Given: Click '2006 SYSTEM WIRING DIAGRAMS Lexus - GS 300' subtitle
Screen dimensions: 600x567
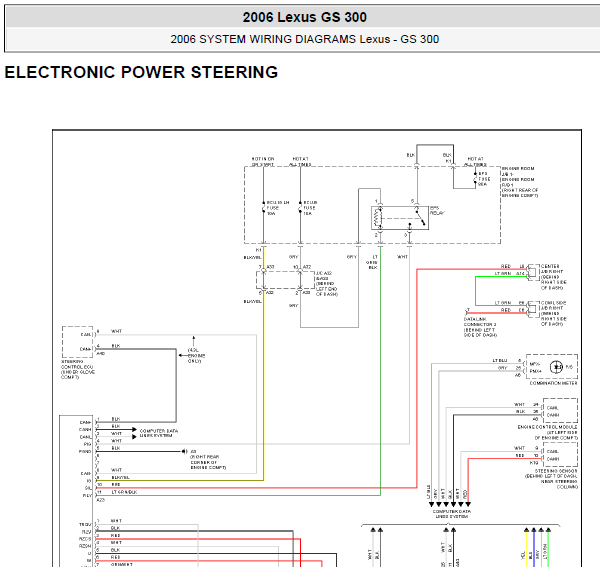Looking at the screenshot, I should click(x=305, y=39).
